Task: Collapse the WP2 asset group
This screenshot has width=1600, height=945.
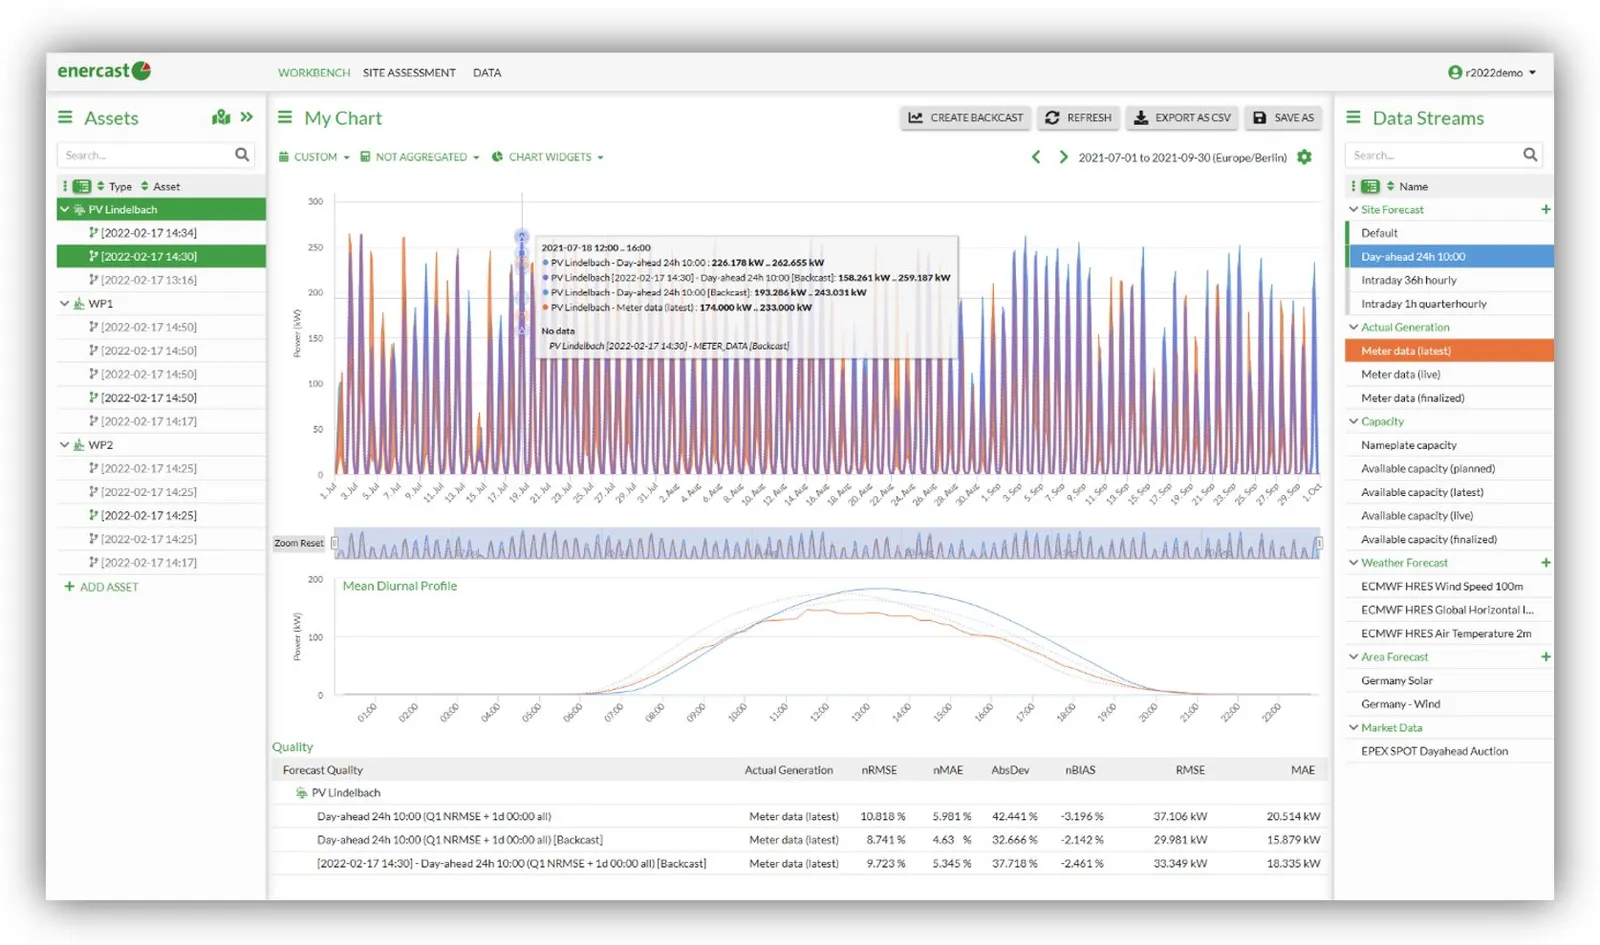Action: point(65,445)
